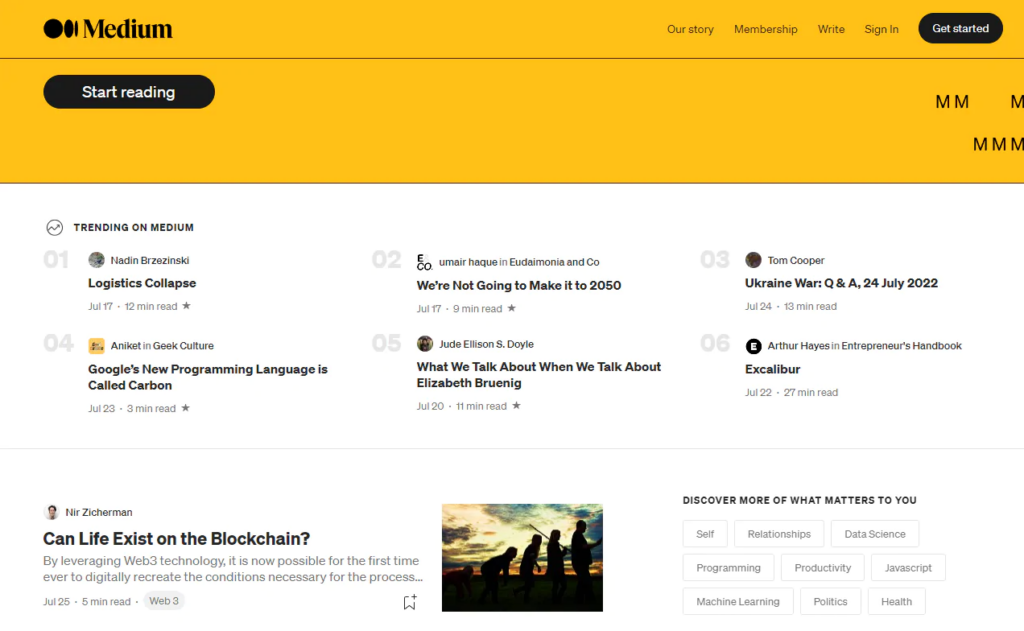This screenshot has height=631, width=1024.
Task: Select Write in the top navigation
Action: [x=831, y=29]
